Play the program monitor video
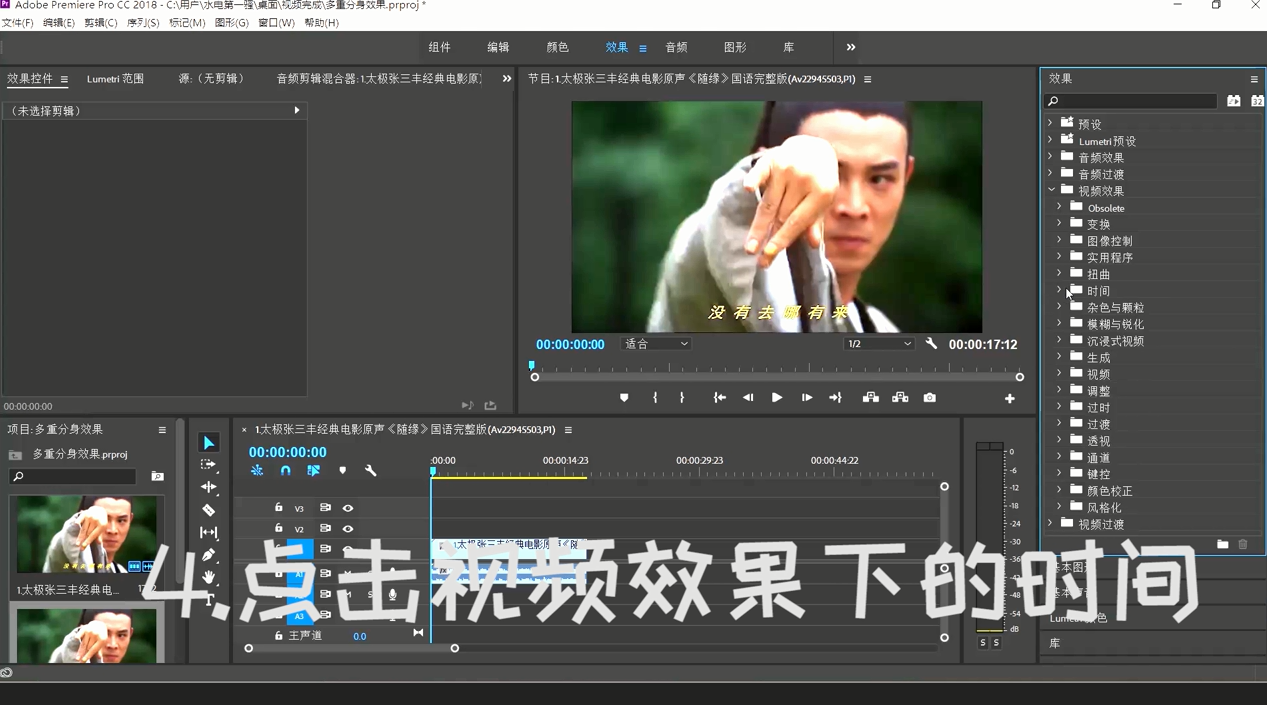1267x705 pixels. pos(777,398)
